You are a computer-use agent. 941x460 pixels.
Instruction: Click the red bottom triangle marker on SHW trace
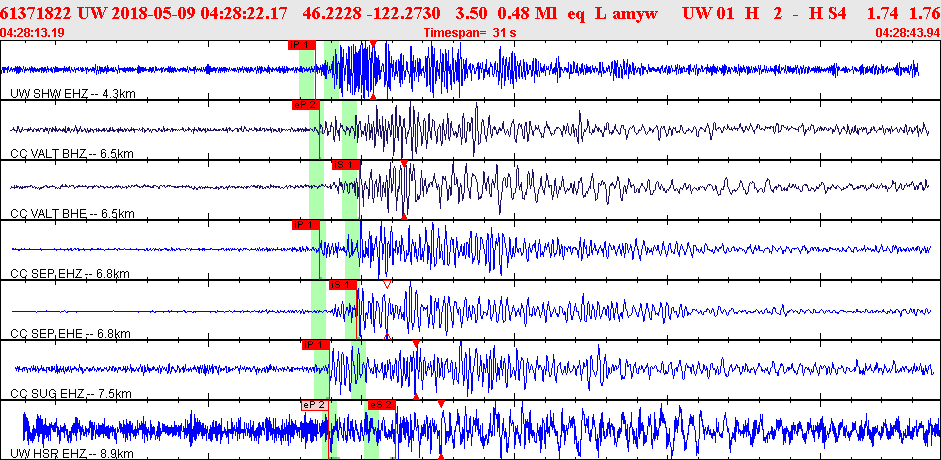[373, 96]
